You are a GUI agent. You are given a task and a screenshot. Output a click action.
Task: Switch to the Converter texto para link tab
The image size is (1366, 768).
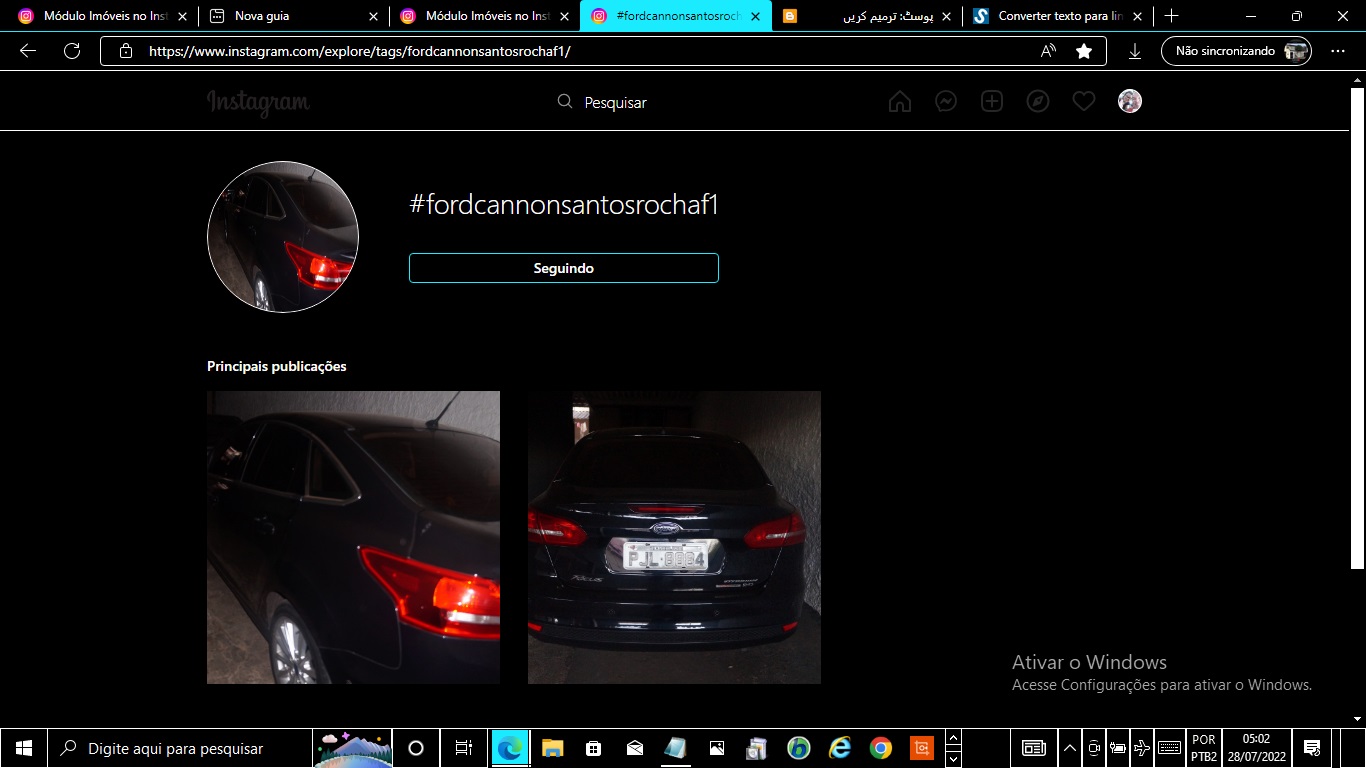pyautogui.click(x=1058, y=16)
